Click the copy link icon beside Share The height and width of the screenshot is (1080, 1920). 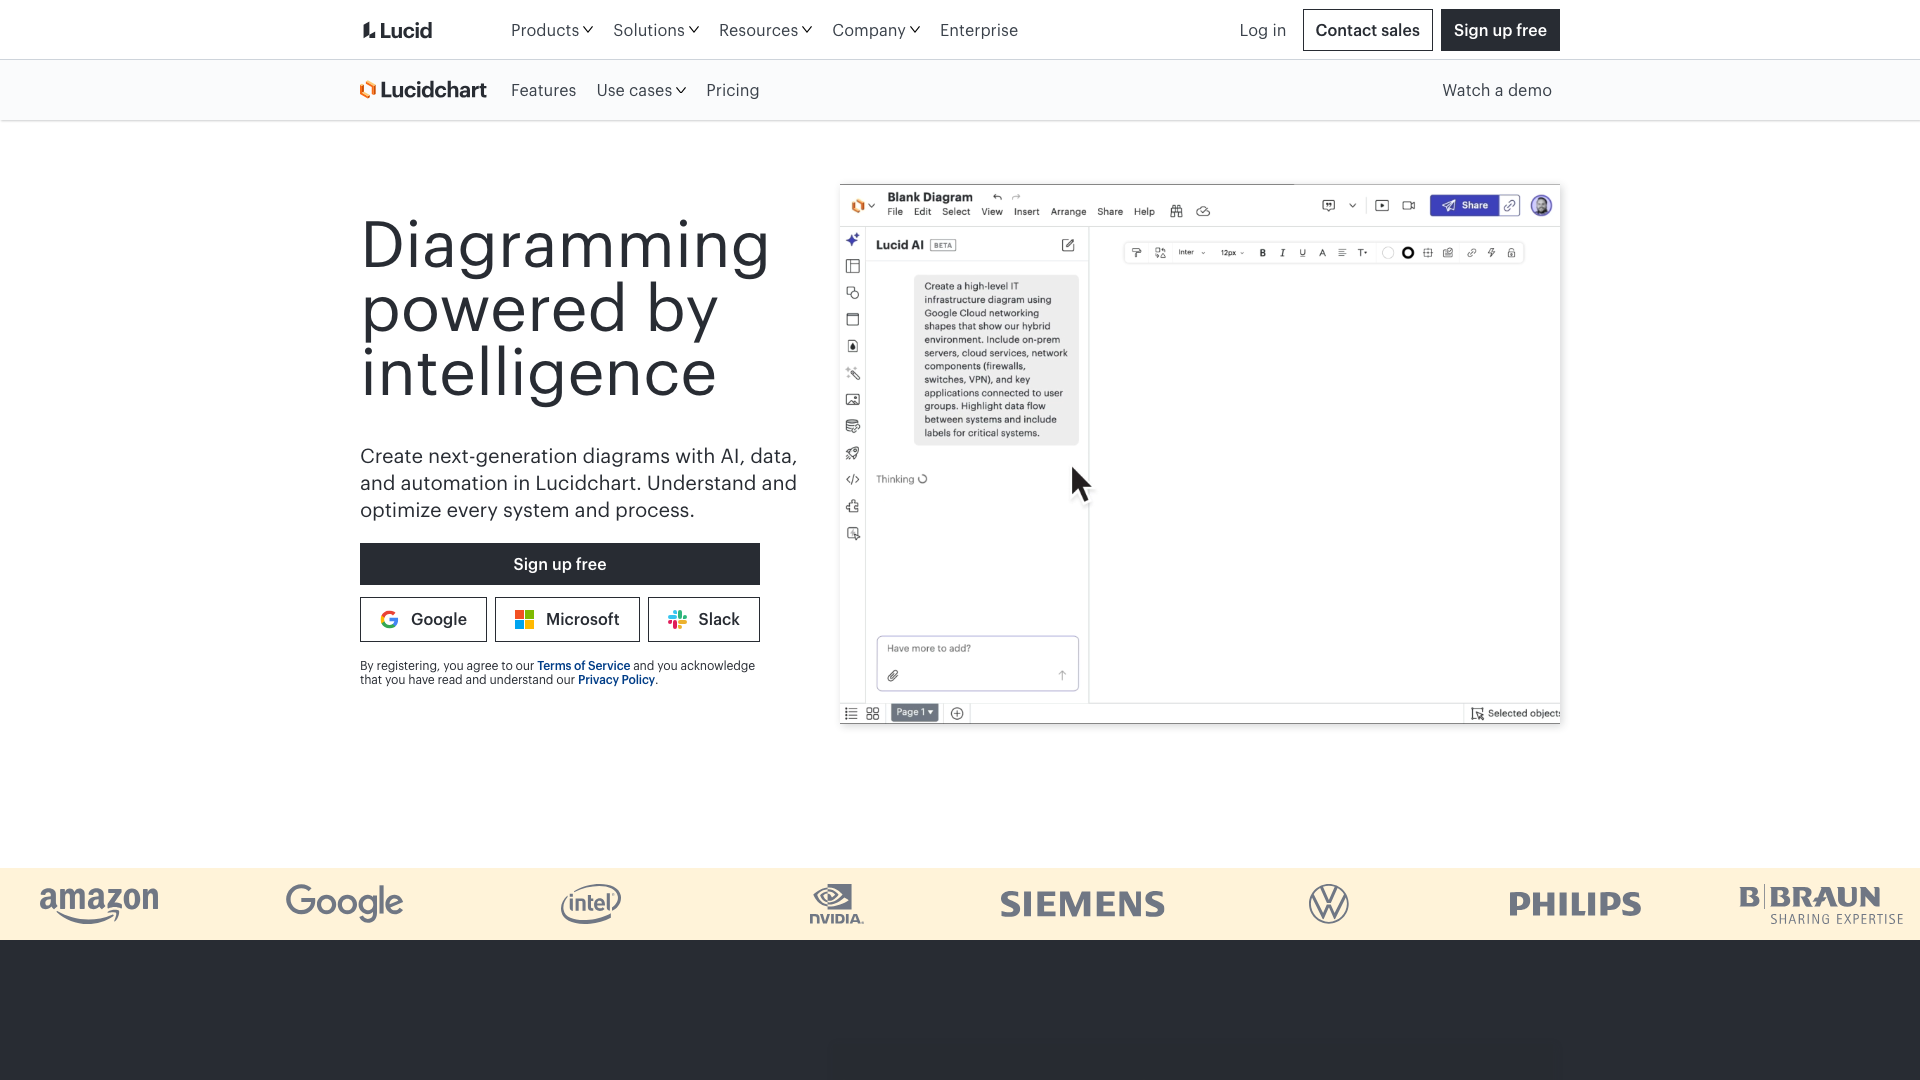tap(1510, 205)
